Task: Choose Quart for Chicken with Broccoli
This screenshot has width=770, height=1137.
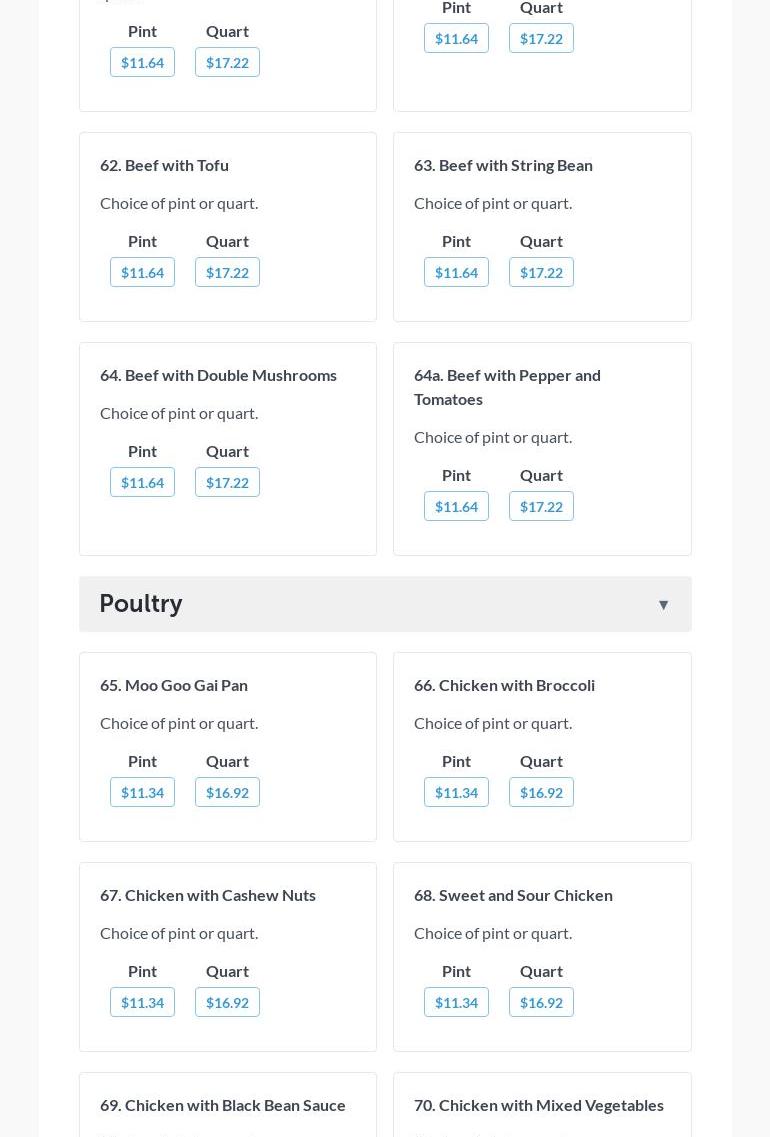Action: coord(541,792)
